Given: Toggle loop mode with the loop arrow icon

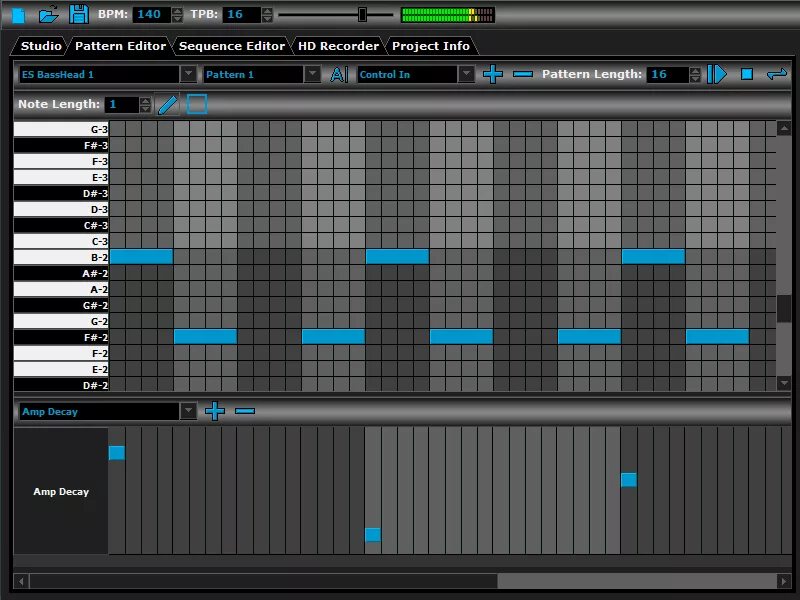Looking at the screenshot, I should pos(777,74).
